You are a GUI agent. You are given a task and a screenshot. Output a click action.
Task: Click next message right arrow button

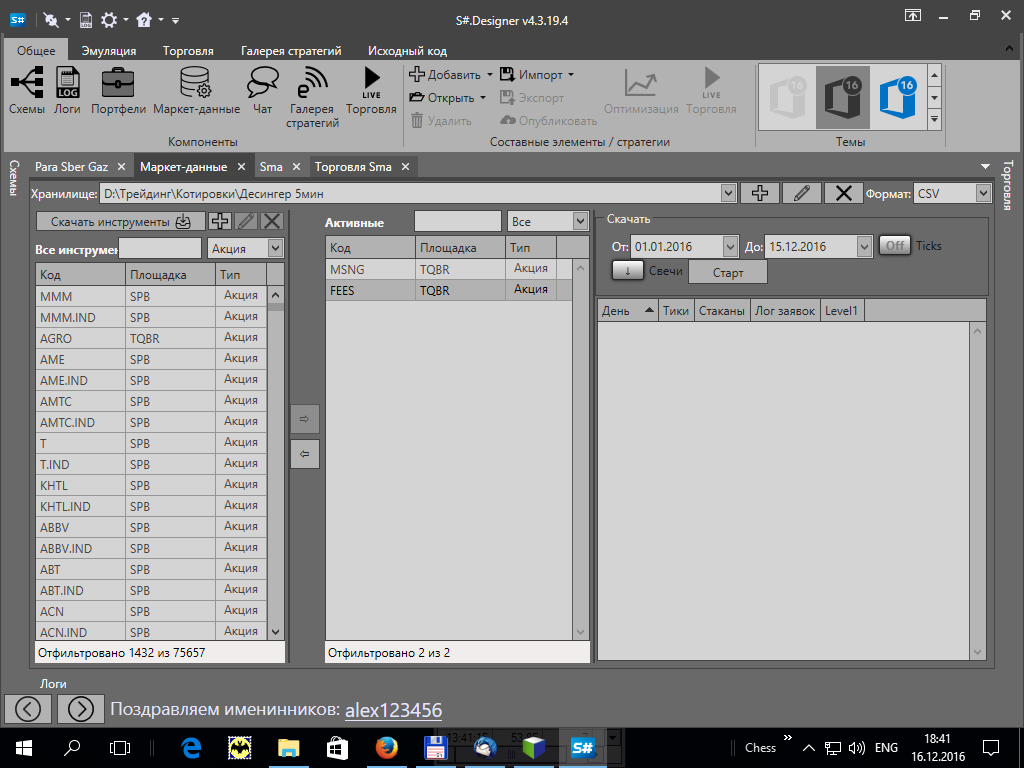pos(80,709)
